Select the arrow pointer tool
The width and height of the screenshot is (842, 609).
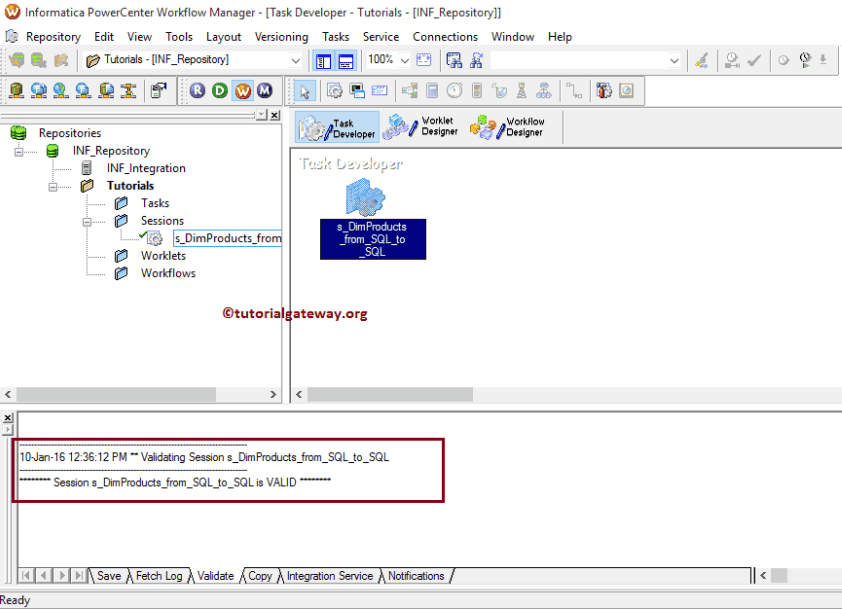pos(304,91)
